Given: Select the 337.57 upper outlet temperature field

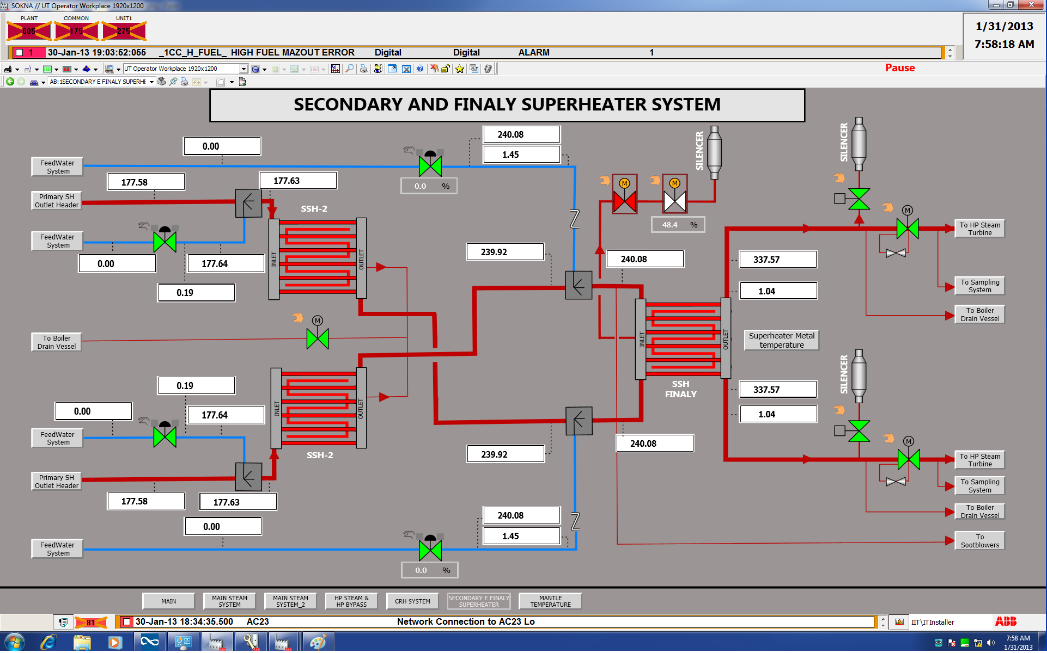Looking at the screenshot, I should pos(777,260).
